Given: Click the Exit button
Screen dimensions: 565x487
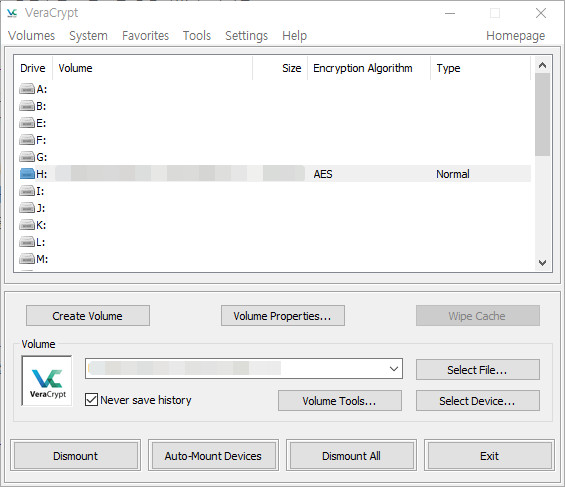Looking at the screenshot, I should pyautogui.click(x=489, y=456).
